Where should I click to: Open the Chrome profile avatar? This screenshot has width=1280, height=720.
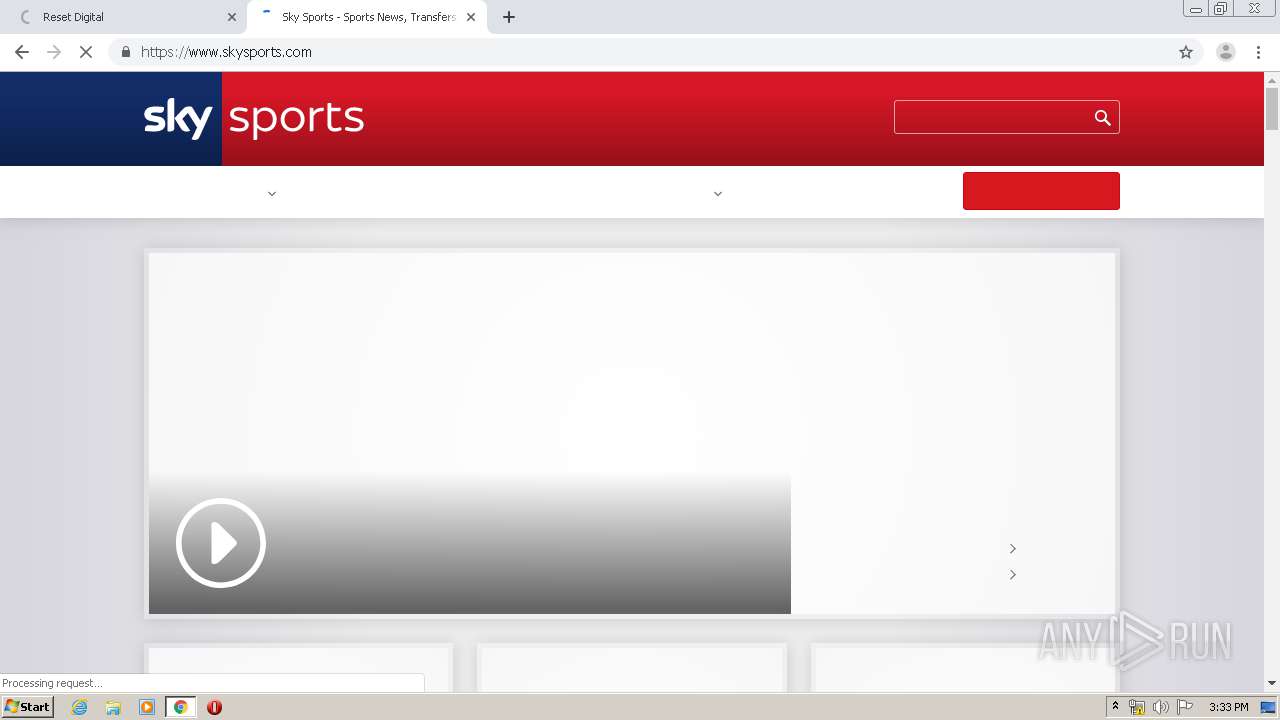tap(1225, 52)
